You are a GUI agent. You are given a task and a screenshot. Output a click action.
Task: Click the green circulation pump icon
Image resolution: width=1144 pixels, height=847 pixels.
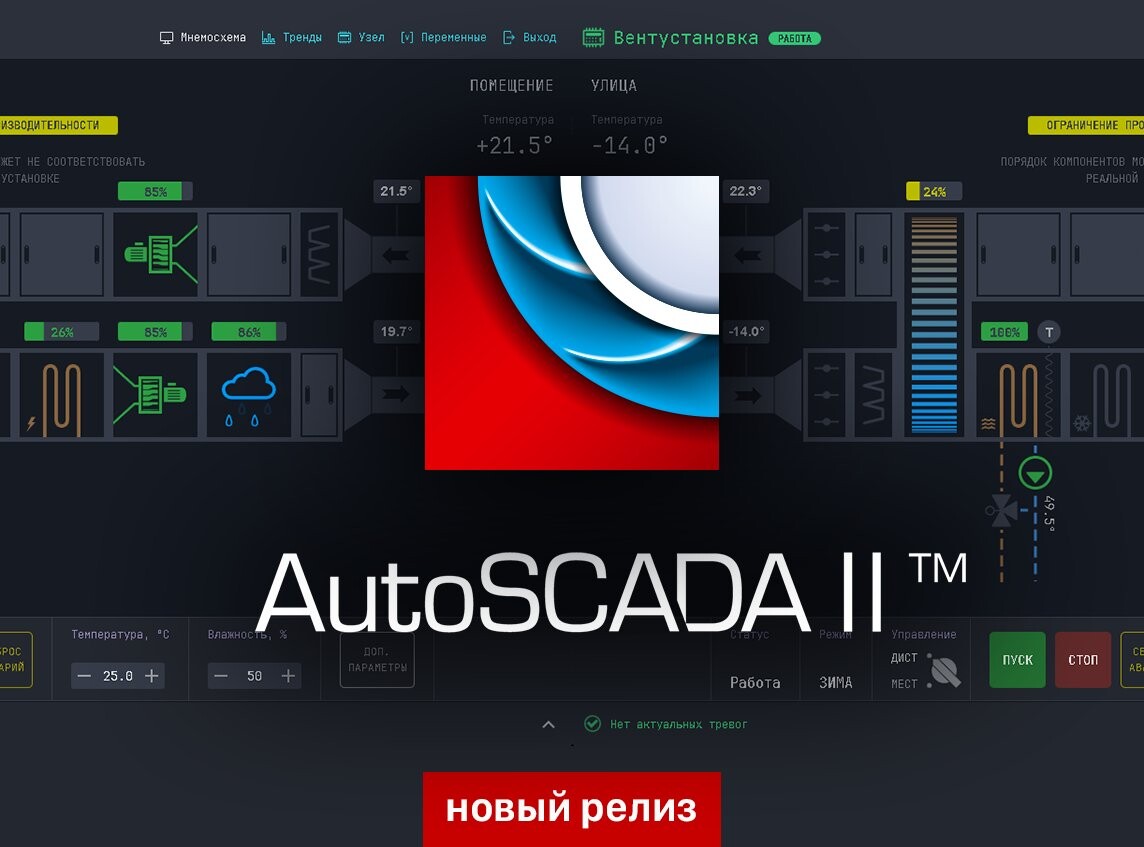(1035, 472)
